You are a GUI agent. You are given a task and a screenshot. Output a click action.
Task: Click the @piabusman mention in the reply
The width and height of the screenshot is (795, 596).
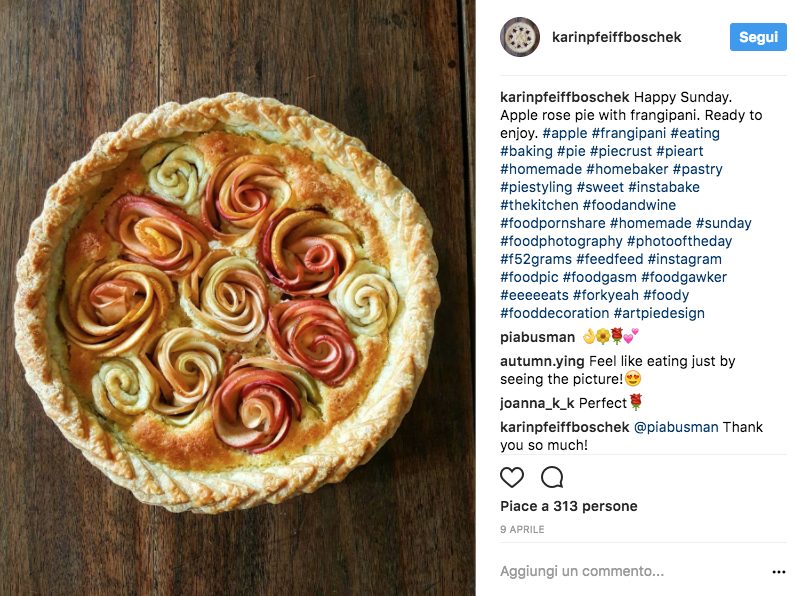pos(676,427)
